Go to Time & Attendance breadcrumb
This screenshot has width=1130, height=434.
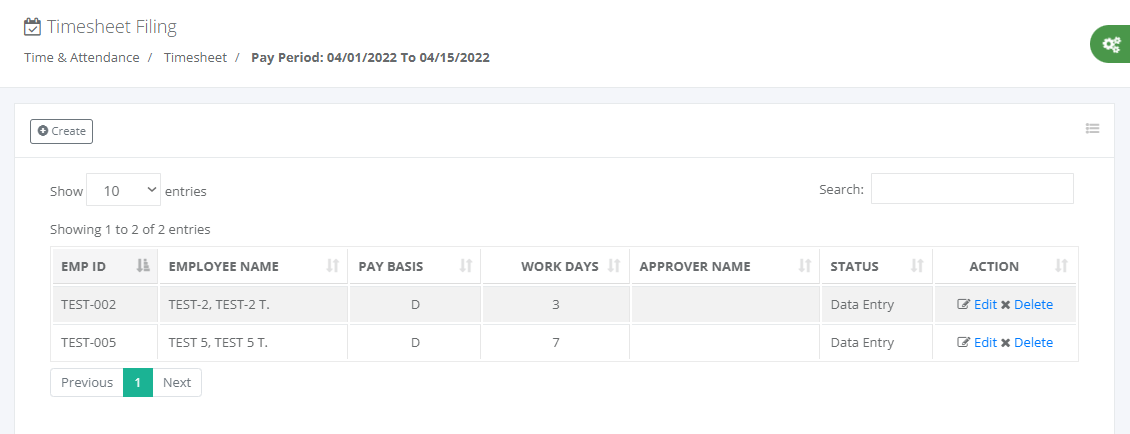81,58
